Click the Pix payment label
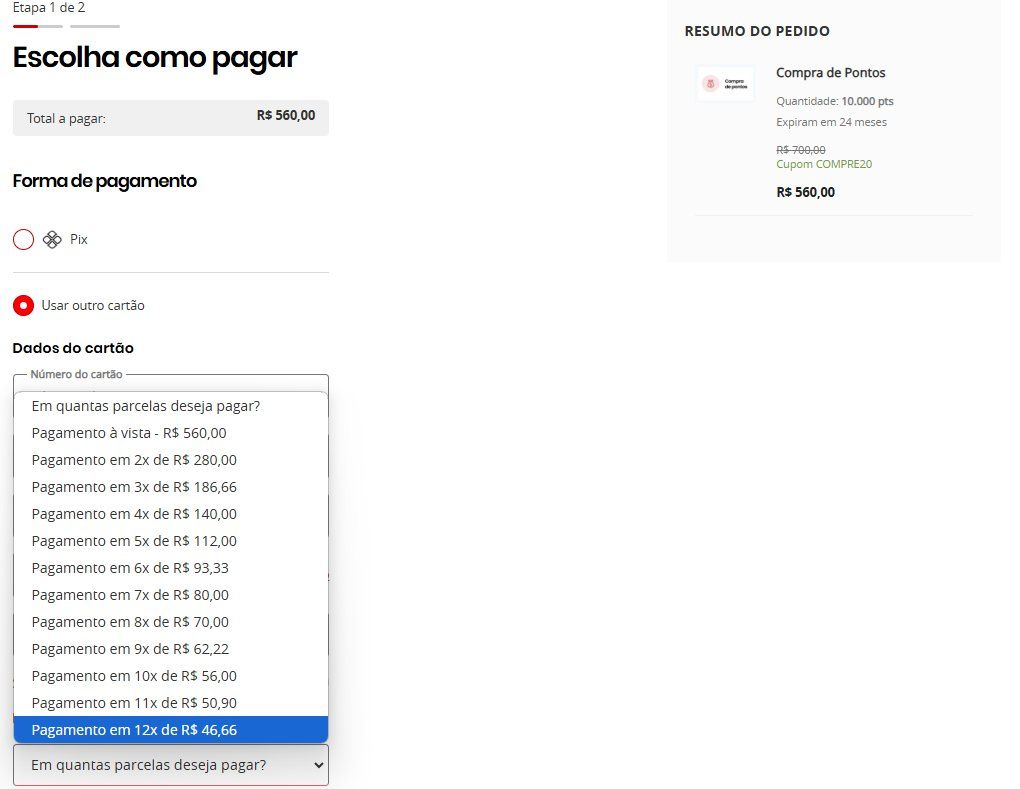Viewport: 1020px width, 789px height. coord(79,239)
